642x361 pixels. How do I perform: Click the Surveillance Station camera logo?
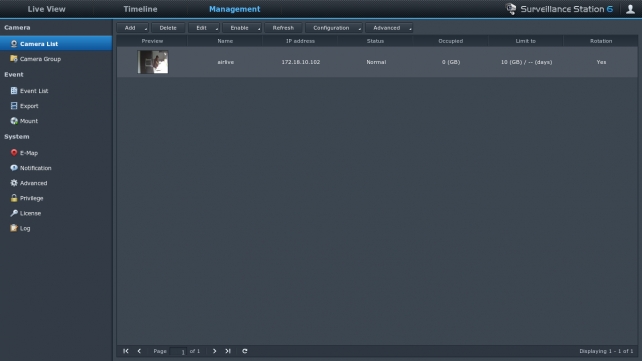coord(511,9)
